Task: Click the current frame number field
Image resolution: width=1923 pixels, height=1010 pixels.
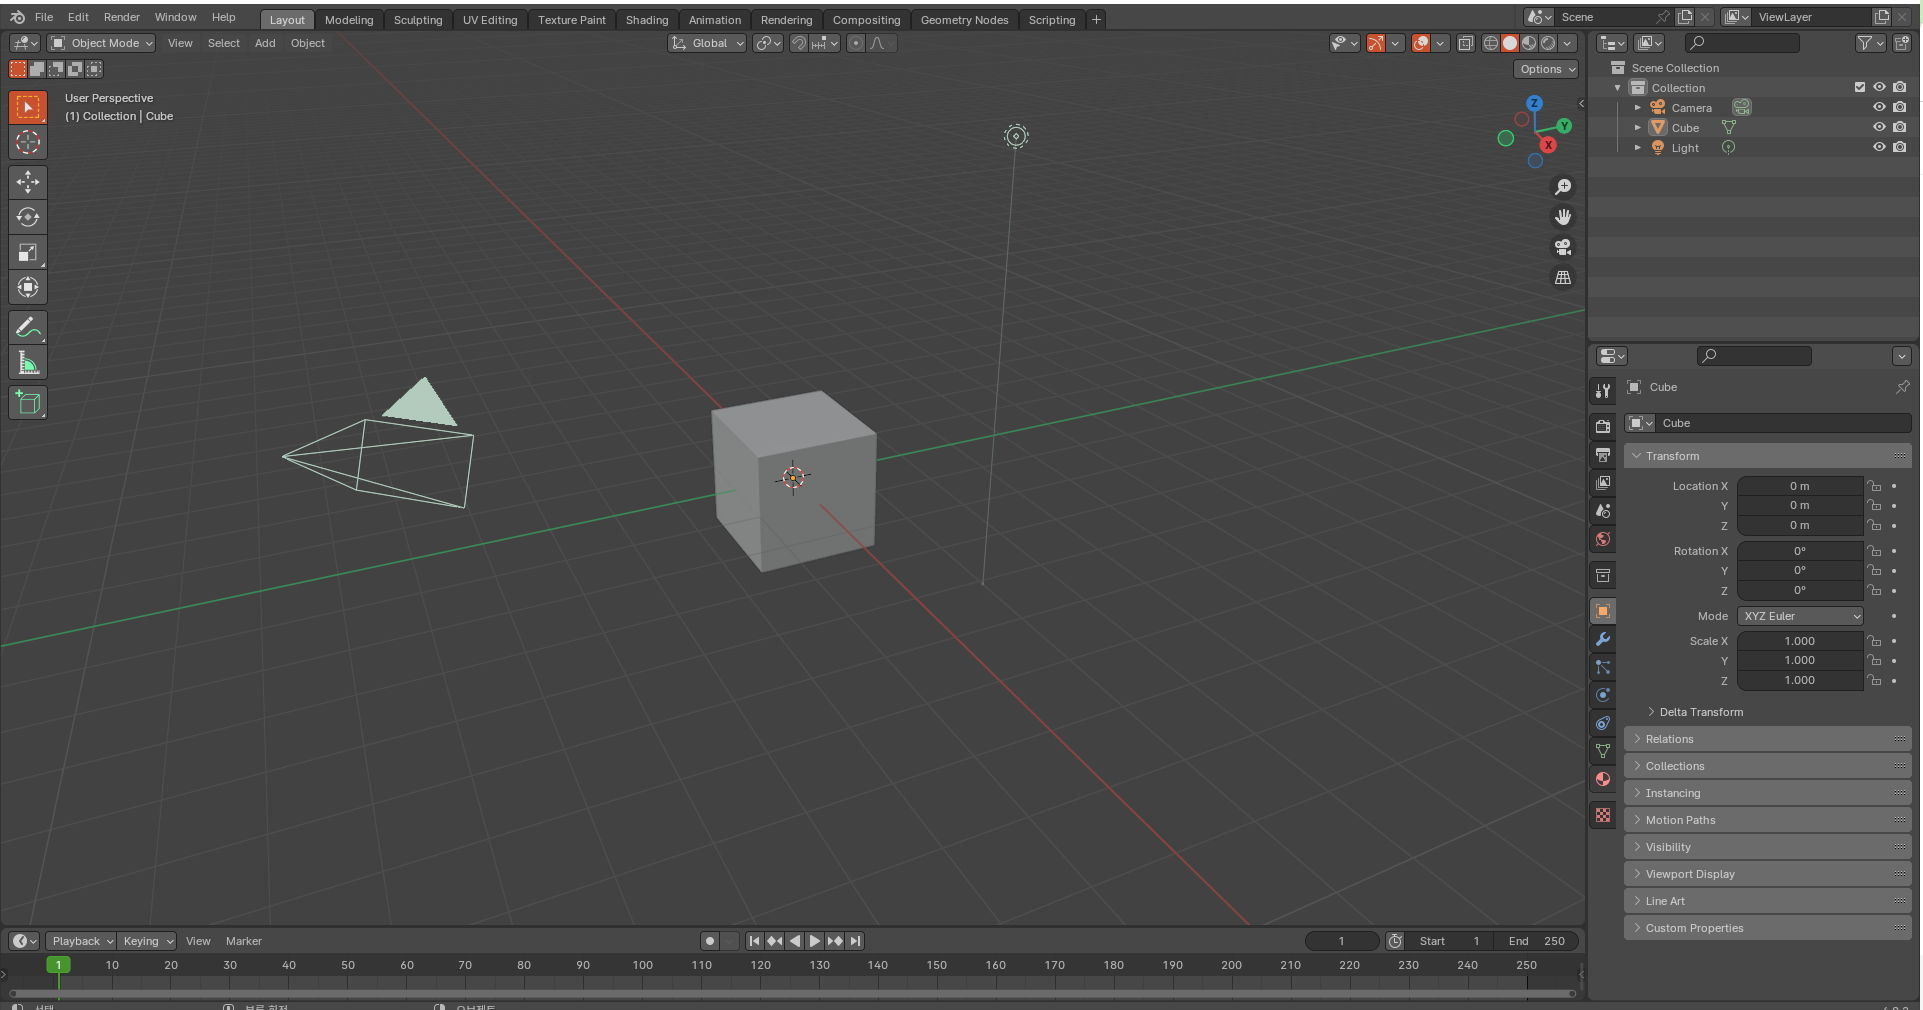Action: click(x=1342, y=941)
